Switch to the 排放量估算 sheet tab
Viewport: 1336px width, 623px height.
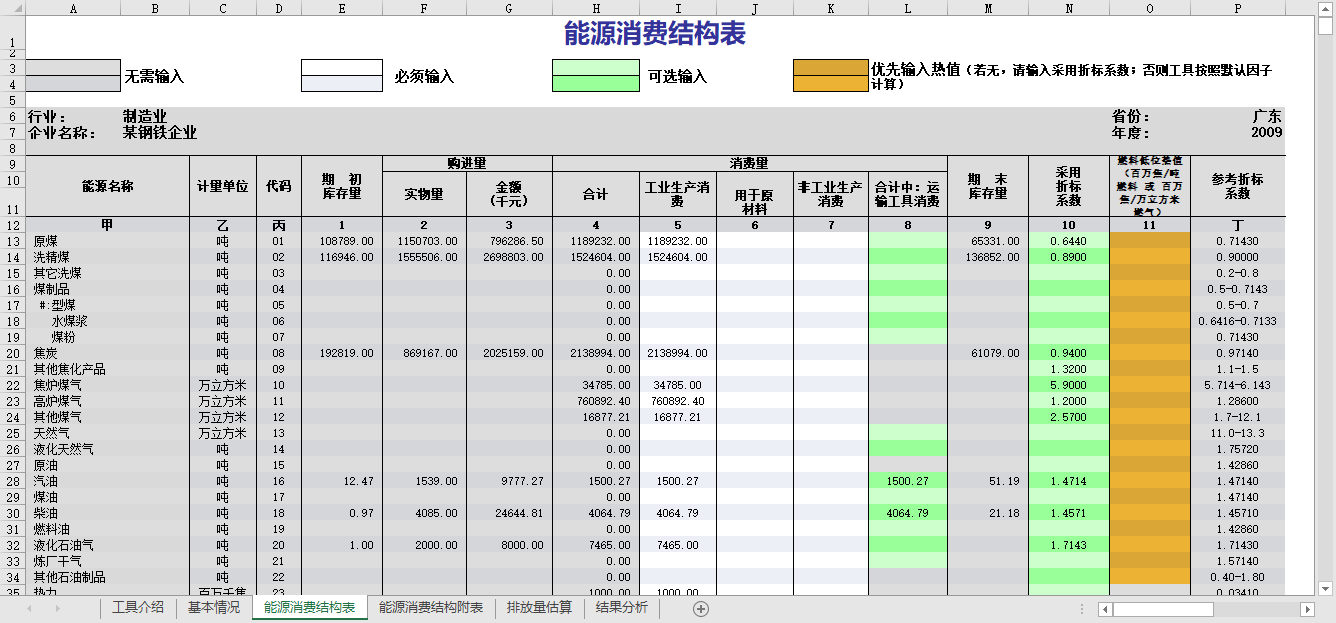(x=539, y=608)
